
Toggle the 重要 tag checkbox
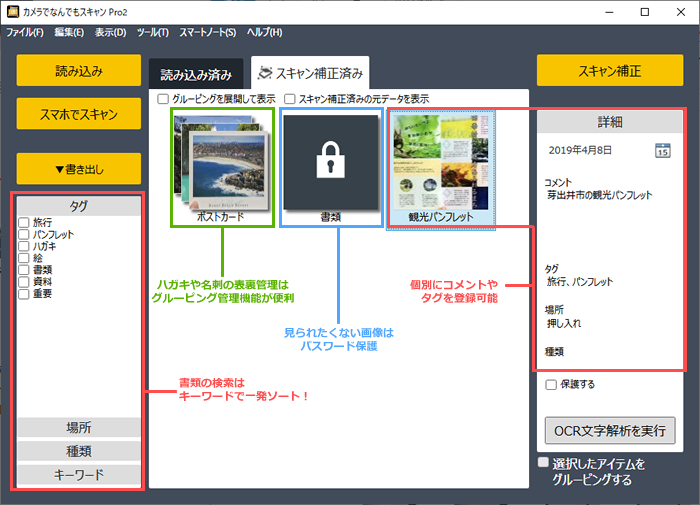(23, 293)
